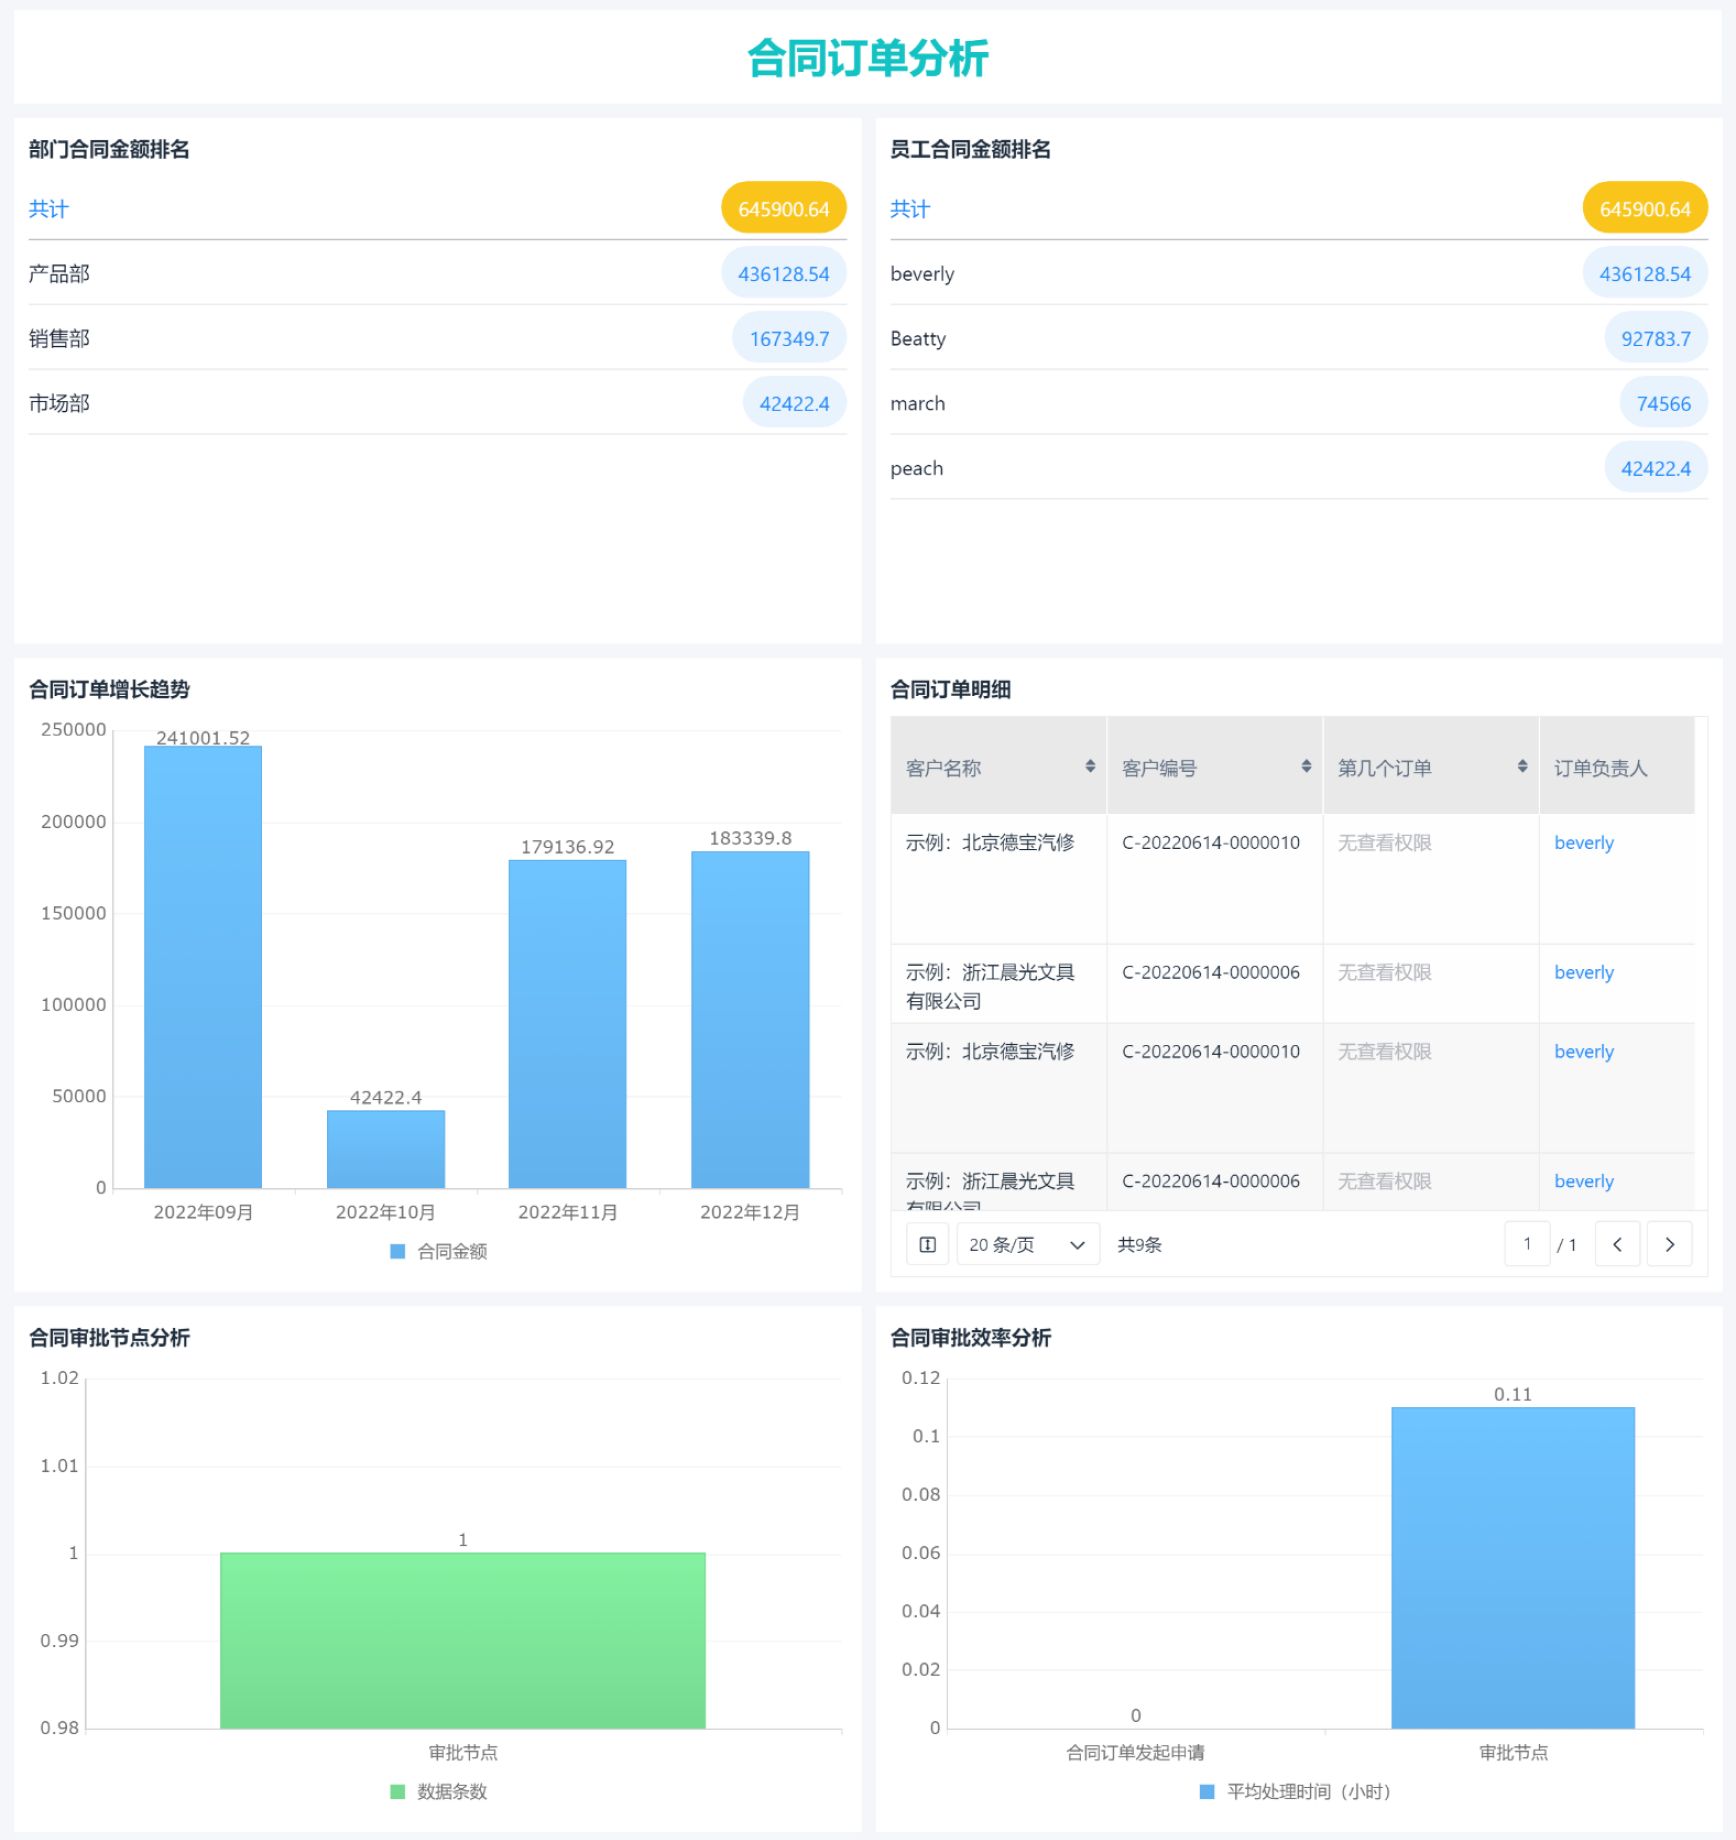Sort the 客户编号 column with its sort arrows

[x=1306, y=766]
